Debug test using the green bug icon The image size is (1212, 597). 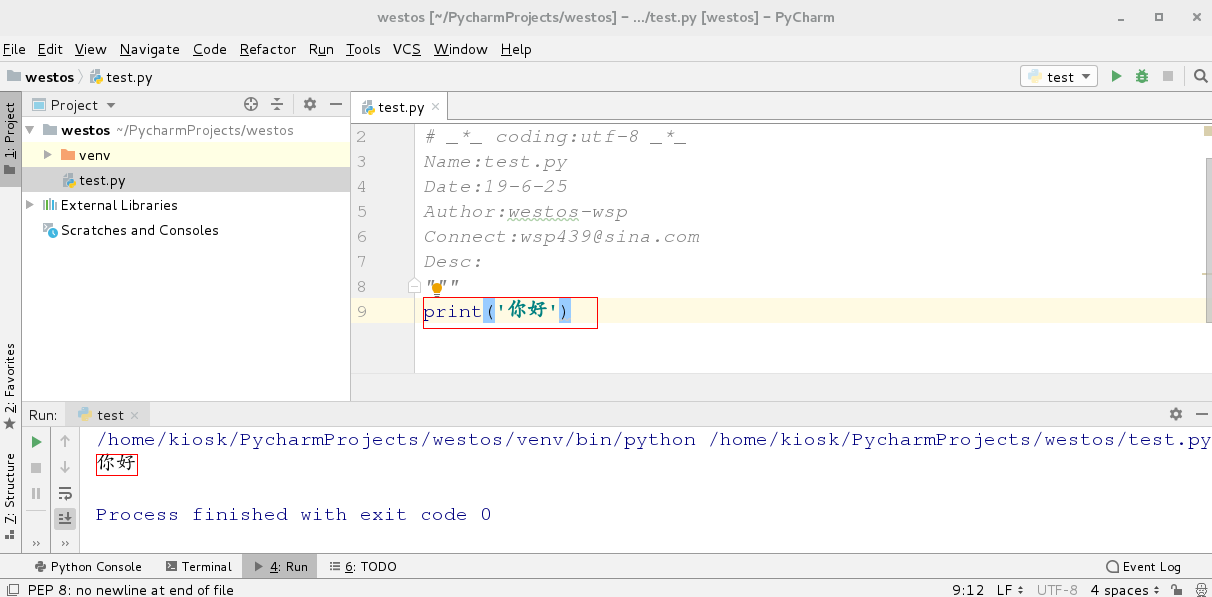click(1142, 77)
